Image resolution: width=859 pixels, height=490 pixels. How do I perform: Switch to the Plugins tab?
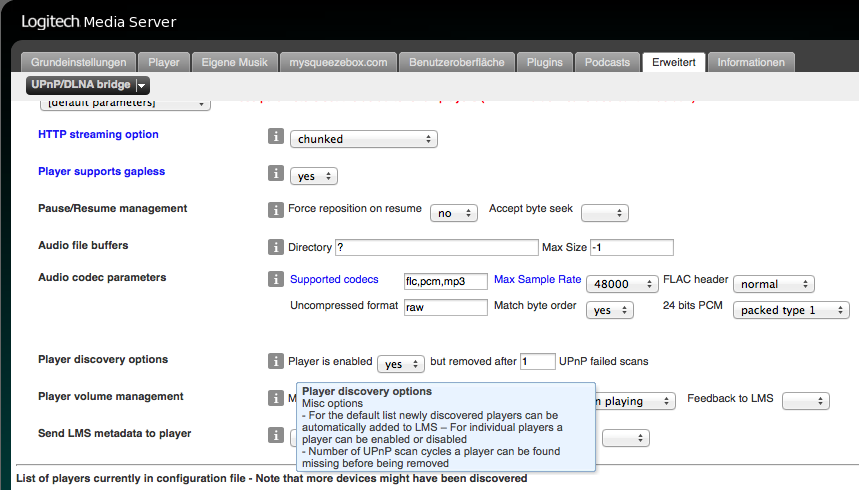pyautogui.click(x=547, y=62)
